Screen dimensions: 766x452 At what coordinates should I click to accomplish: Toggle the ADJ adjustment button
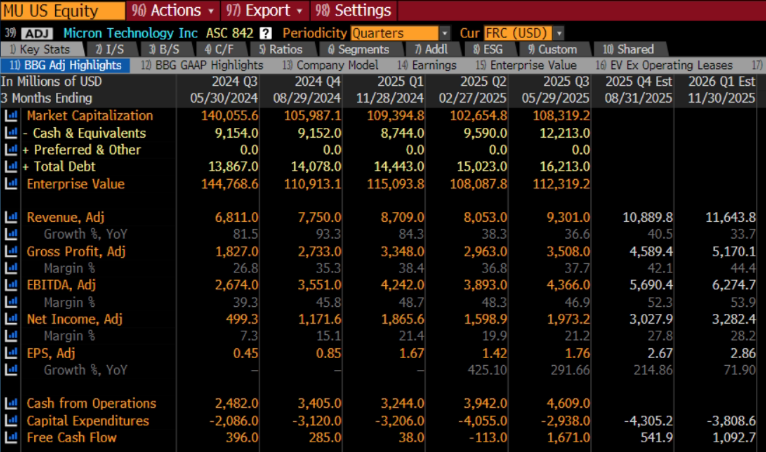click(x=38, y=33)
